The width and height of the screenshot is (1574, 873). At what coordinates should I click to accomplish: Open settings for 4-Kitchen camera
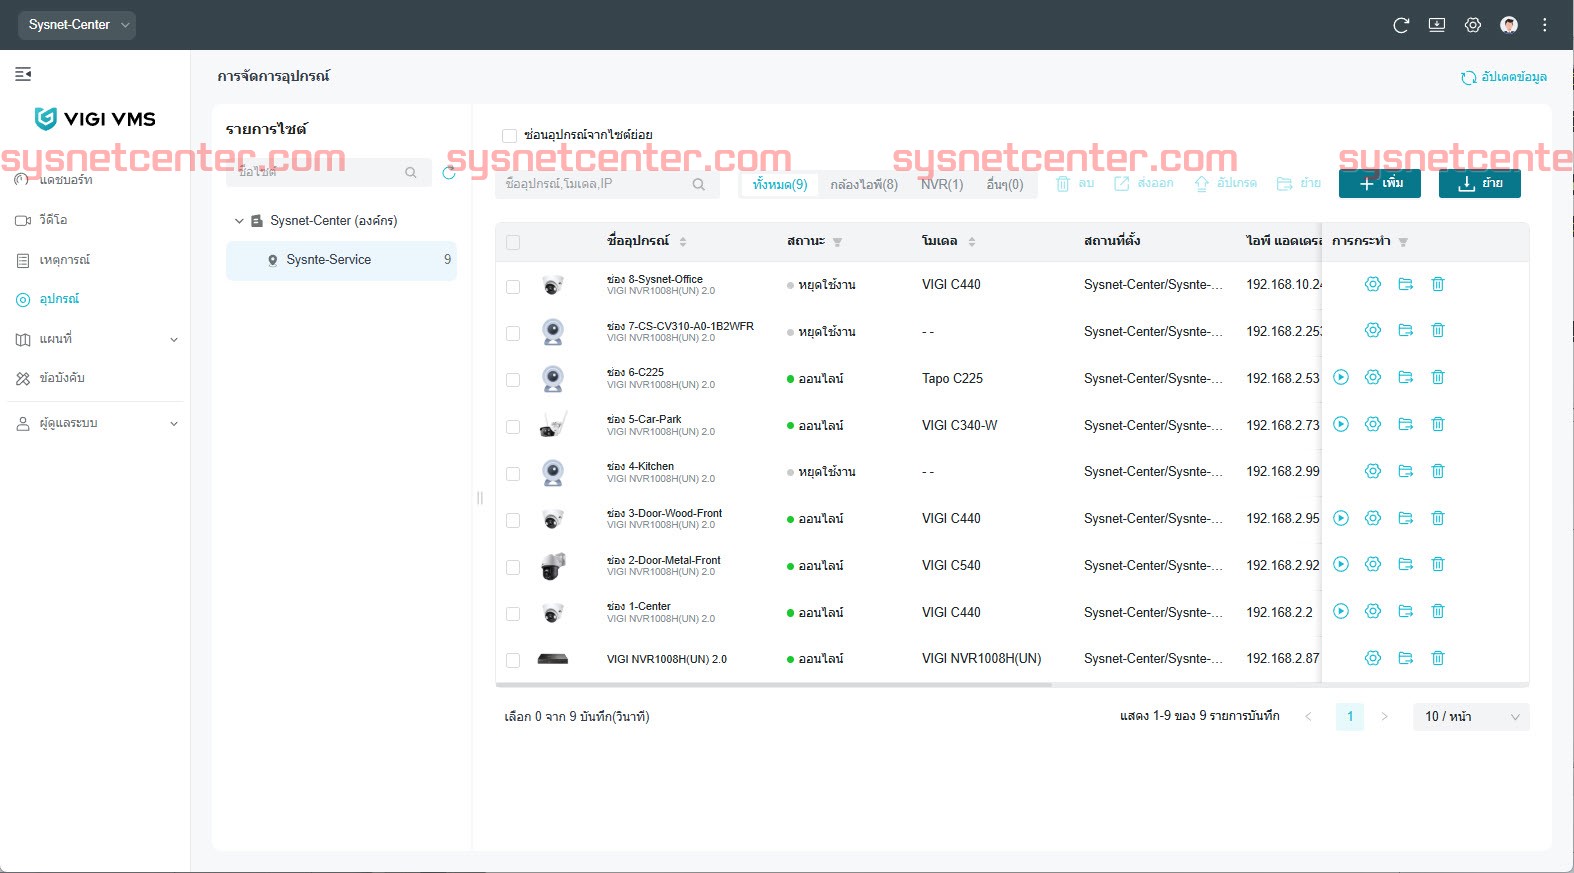1373,471
